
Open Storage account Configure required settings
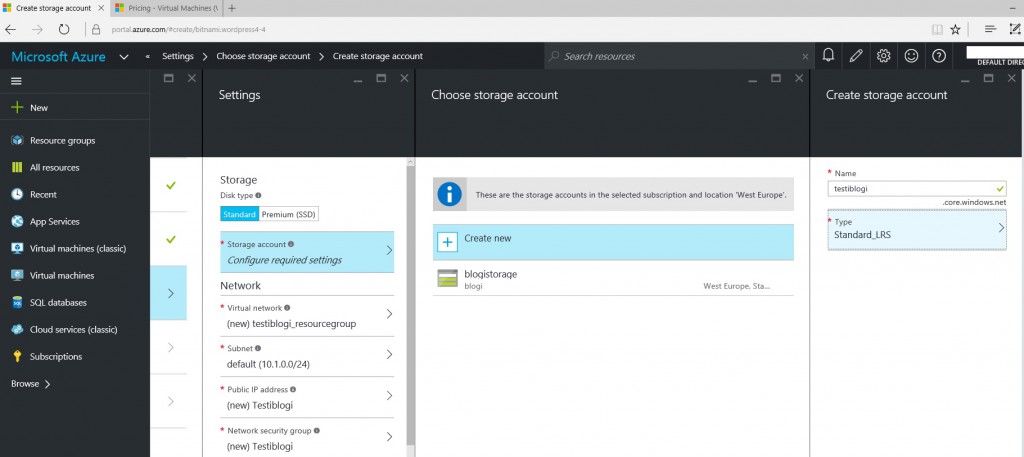307,252
